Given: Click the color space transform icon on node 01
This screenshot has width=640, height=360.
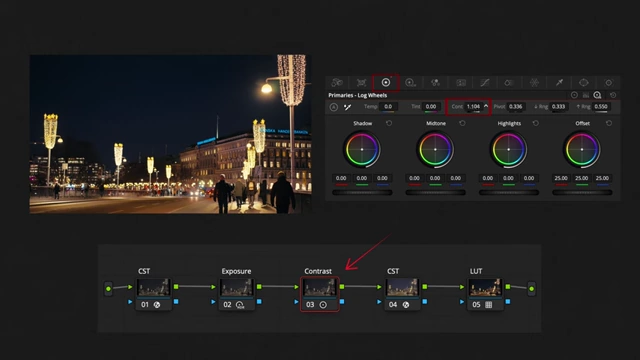Looking at the screenshot, I should [157, 305].
